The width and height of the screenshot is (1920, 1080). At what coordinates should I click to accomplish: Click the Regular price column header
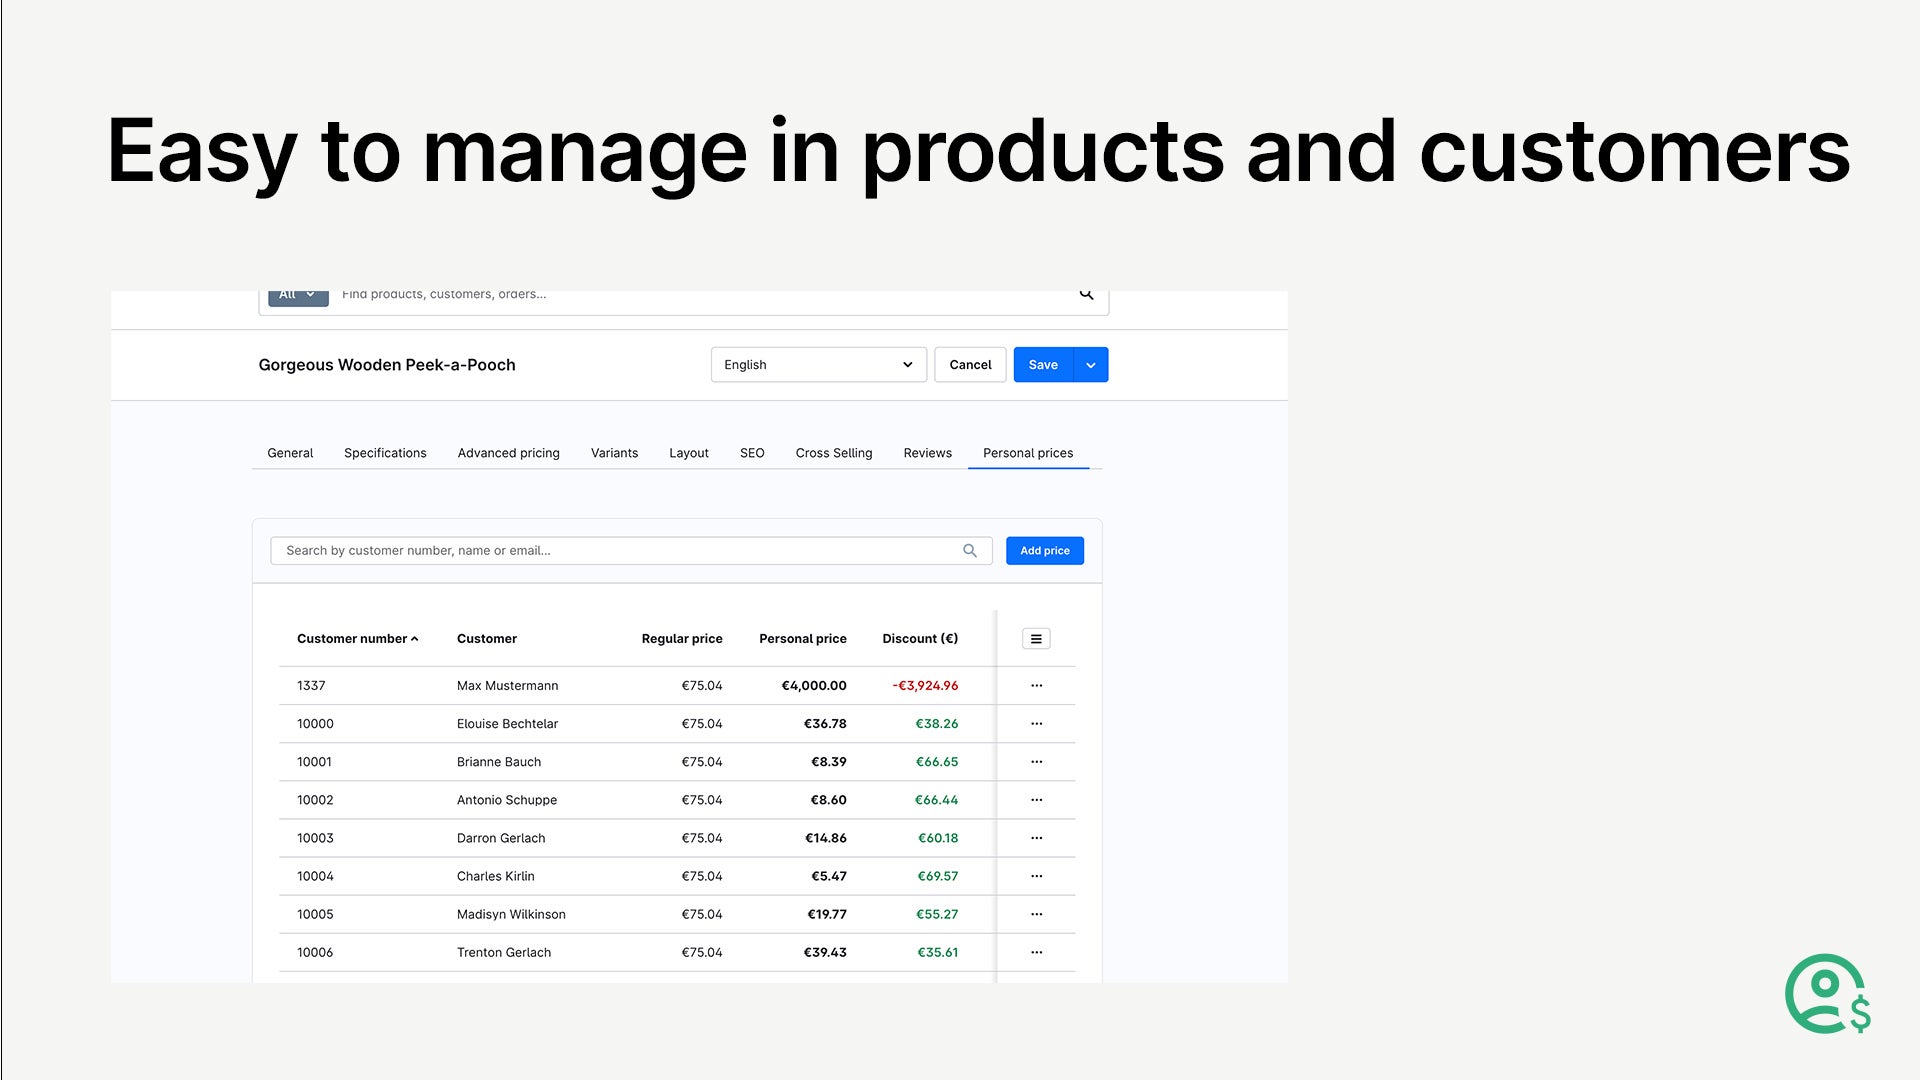[682, 639]
